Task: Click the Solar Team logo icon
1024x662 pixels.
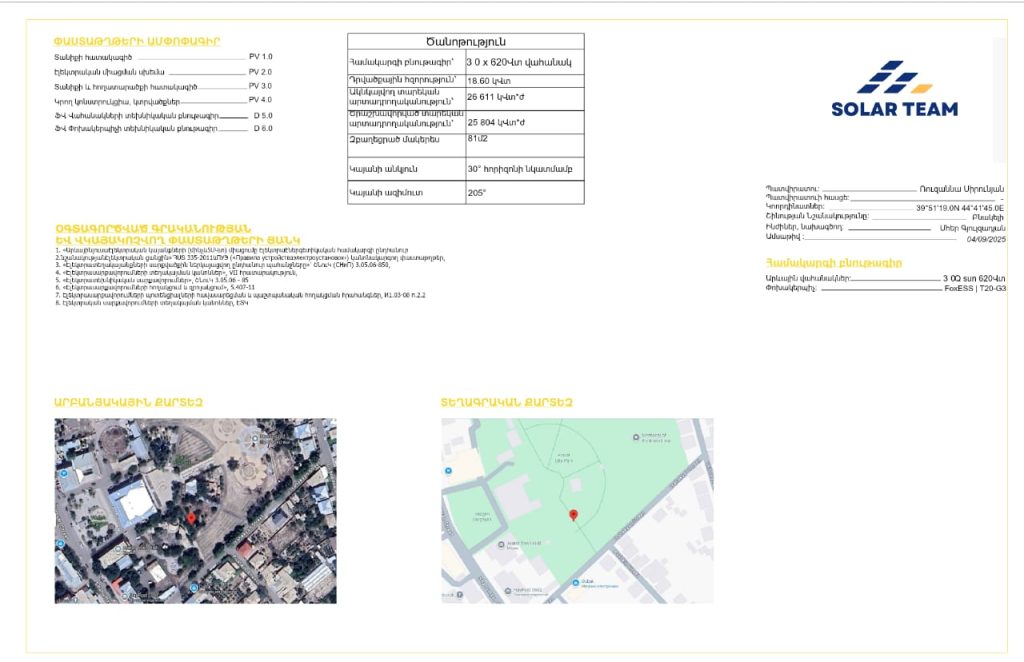Action: pyautogui.click(x=893, y=78)
